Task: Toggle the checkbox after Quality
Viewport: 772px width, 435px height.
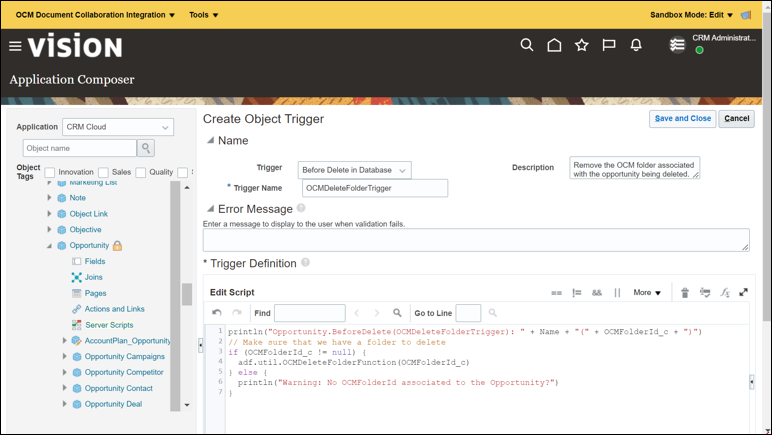Action: pyautogui.click(x=183, y=172)
